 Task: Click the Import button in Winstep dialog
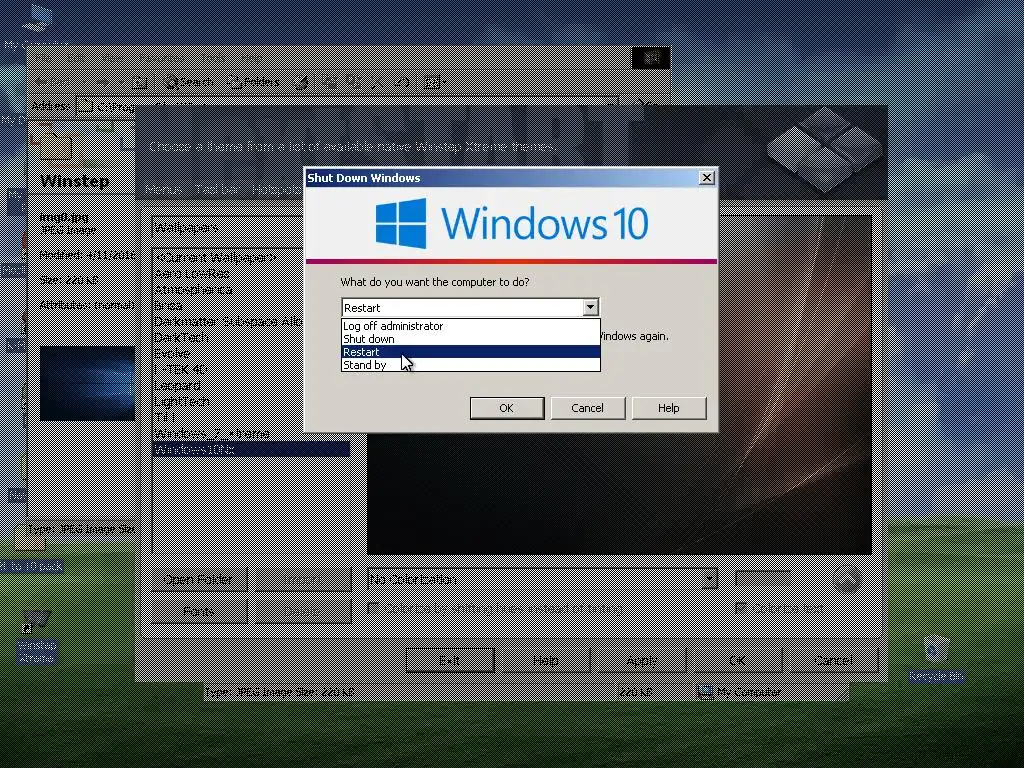[x=303, y=579]
